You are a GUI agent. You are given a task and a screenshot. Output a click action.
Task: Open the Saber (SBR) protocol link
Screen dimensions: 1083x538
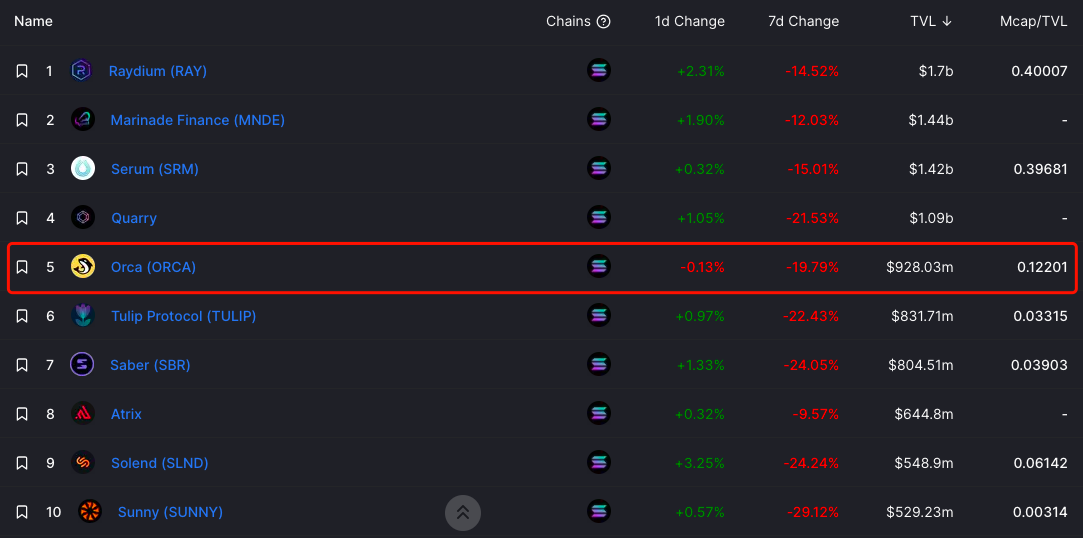[x=150, y=365]
